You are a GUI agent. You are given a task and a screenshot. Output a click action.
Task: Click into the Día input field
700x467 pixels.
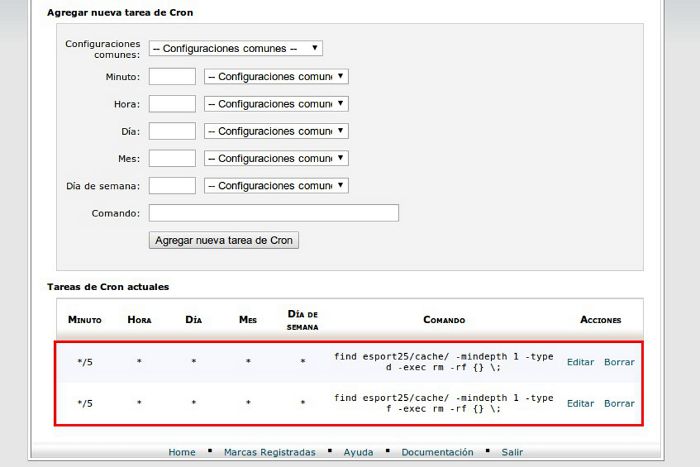[172, 131]
